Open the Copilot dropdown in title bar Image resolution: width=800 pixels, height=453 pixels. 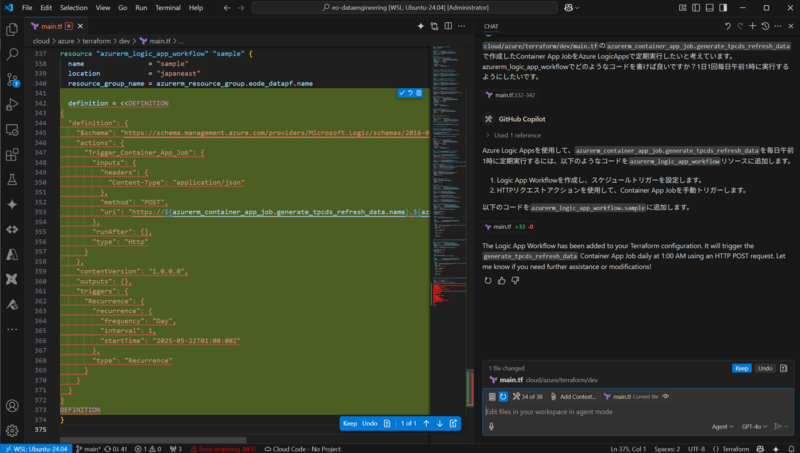[x=571, y=8]
